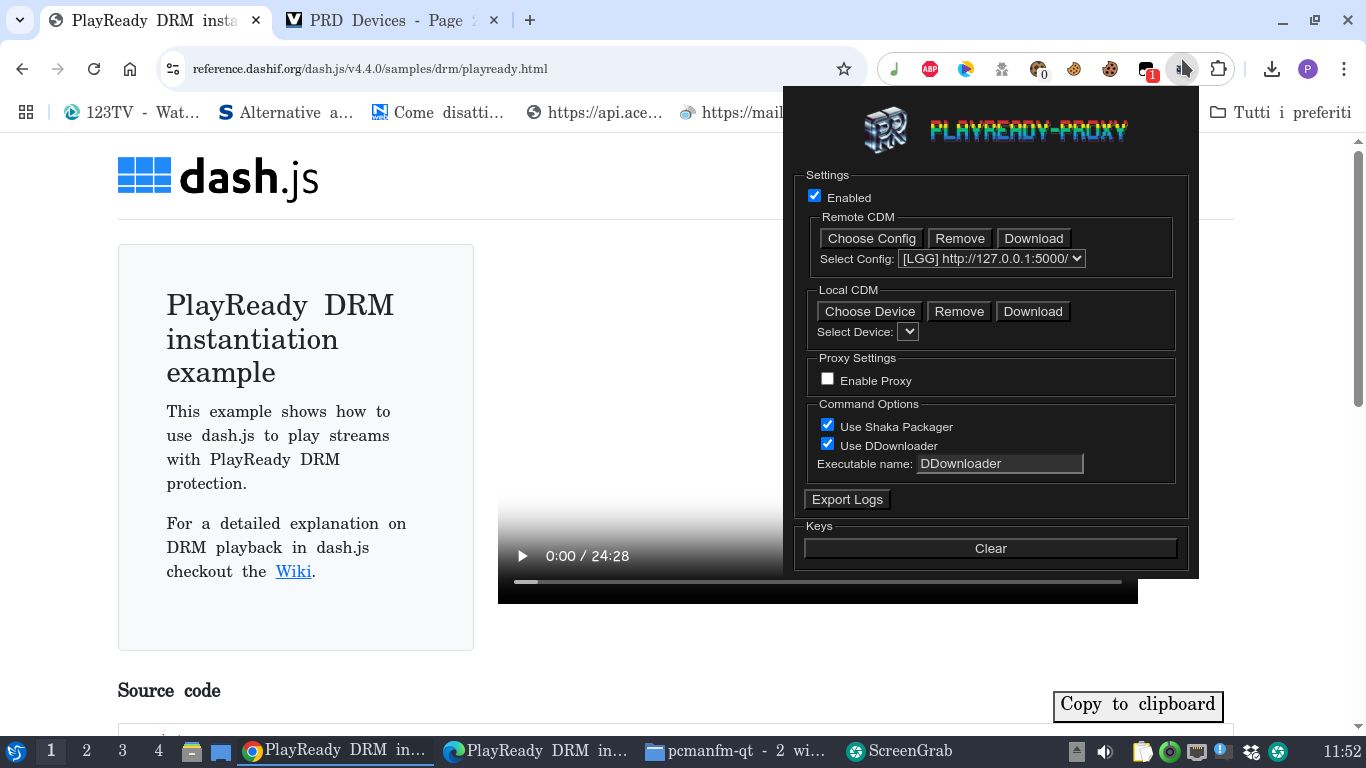The height and width of the screenshot is (768, 1366).
Task: Open the Wiki link
Action: pyautogui.click(x=293, y=572)
